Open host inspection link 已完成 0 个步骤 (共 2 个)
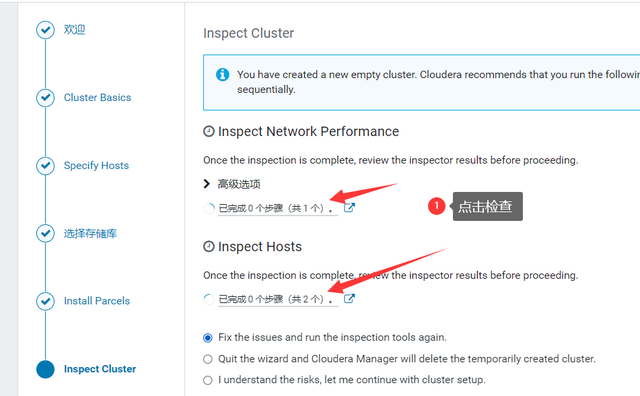The image size is (640, 396). pyautogui.click(x=276, y=299)
